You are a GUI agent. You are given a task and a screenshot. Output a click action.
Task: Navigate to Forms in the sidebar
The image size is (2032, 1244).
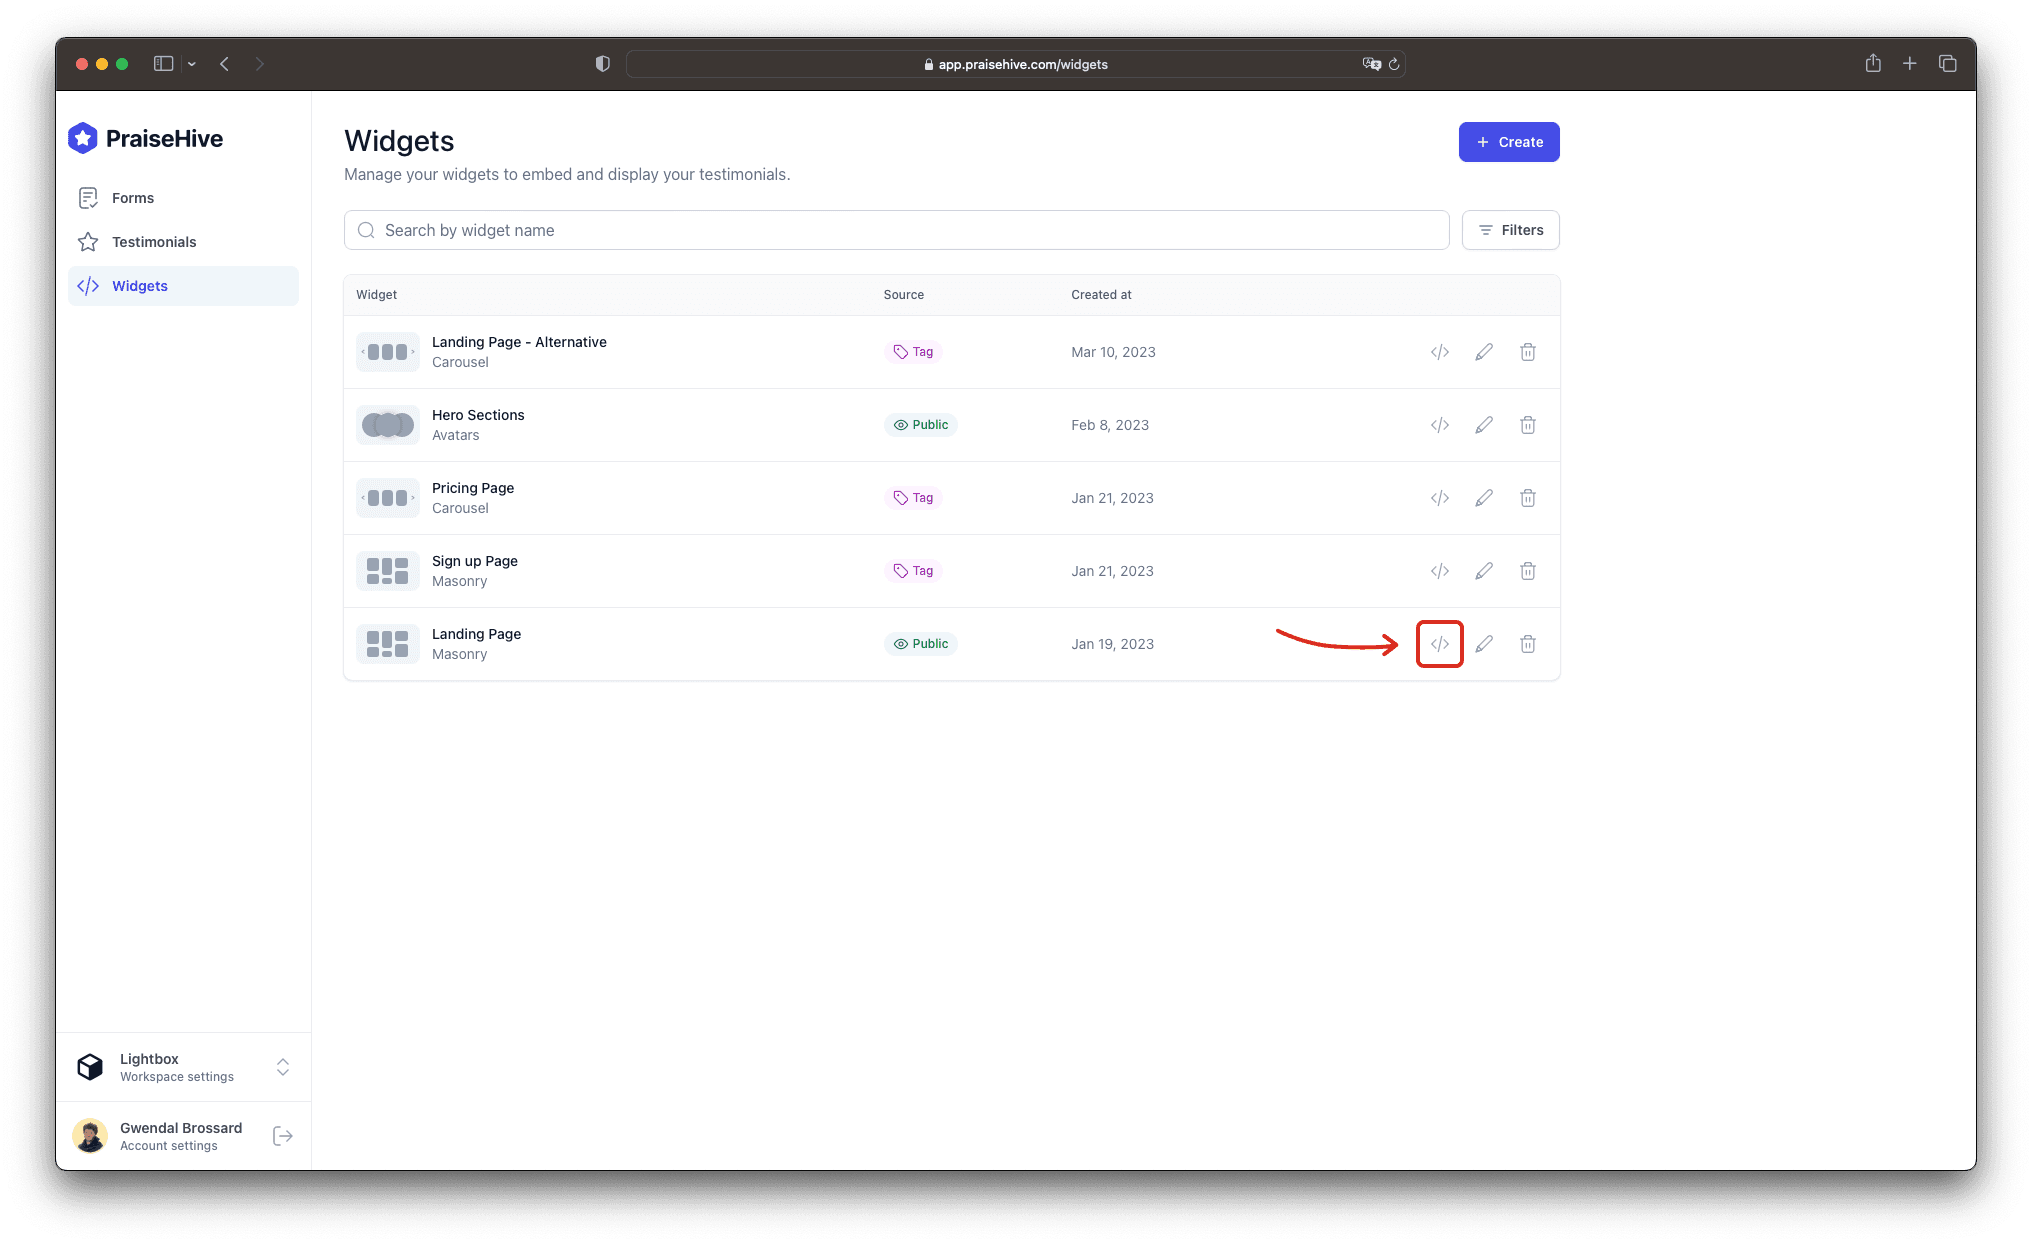(x=133, y=197)
